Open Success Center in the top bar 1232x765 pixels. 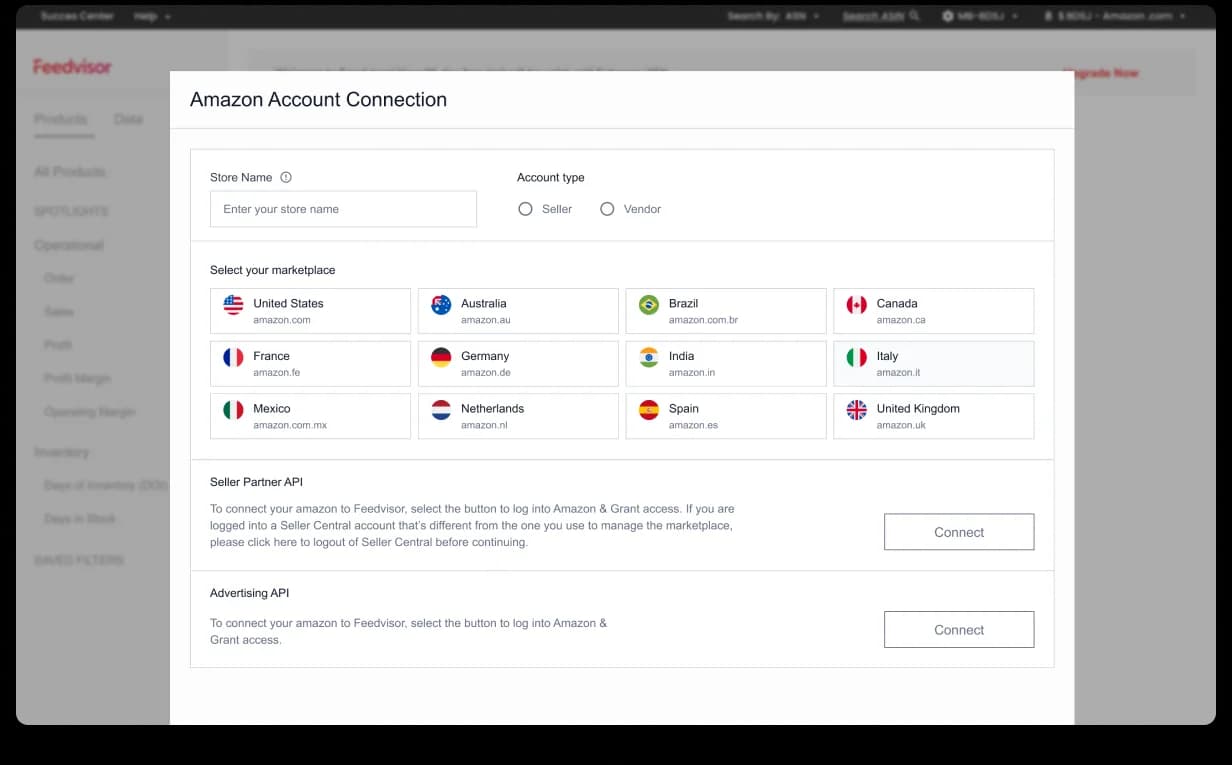[77, 16]
